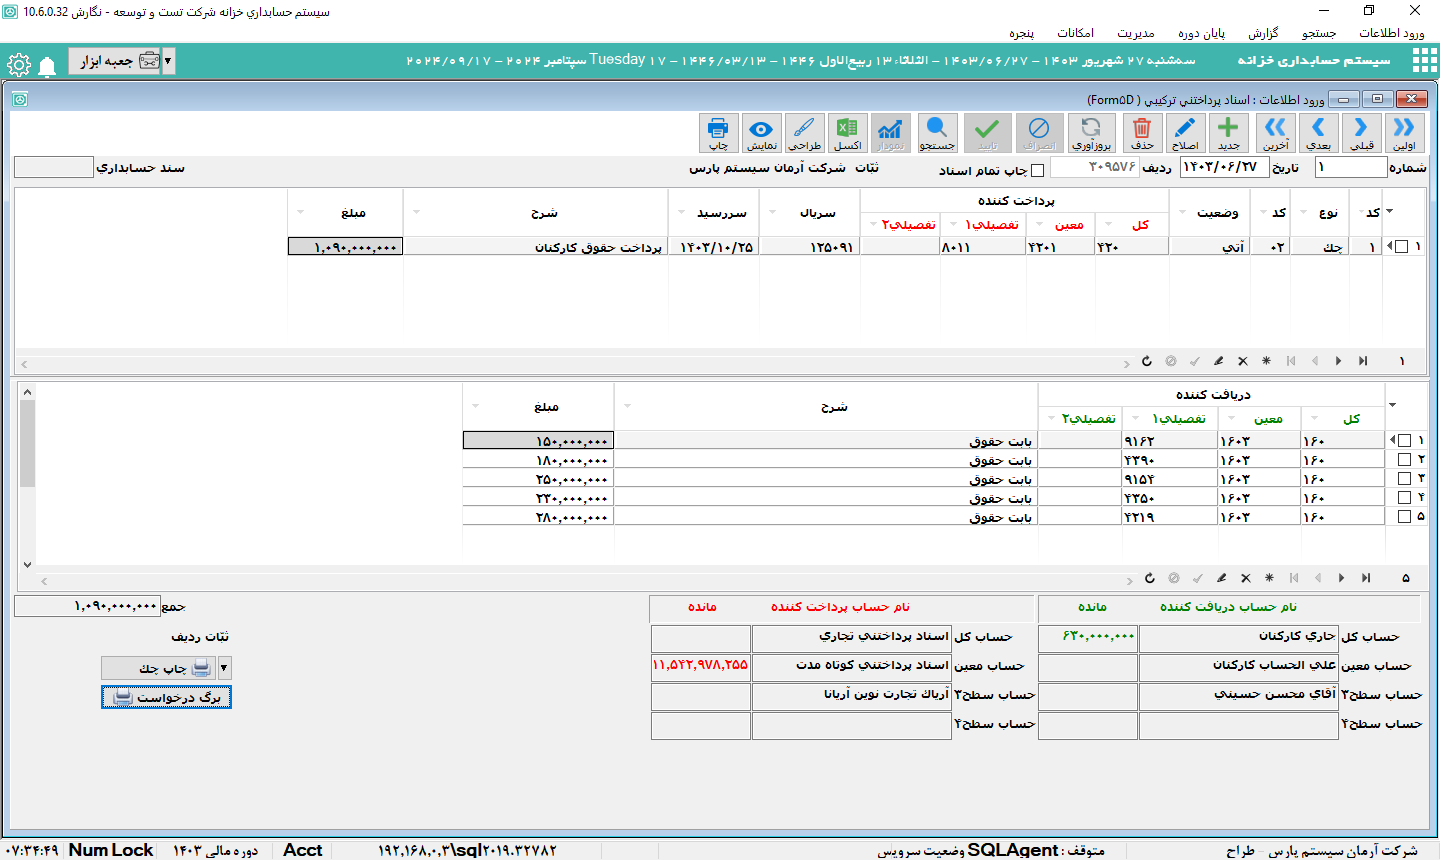Click the تاریخ field ۱۴۰۳/۰۶/۲۷

(1224, 167)
